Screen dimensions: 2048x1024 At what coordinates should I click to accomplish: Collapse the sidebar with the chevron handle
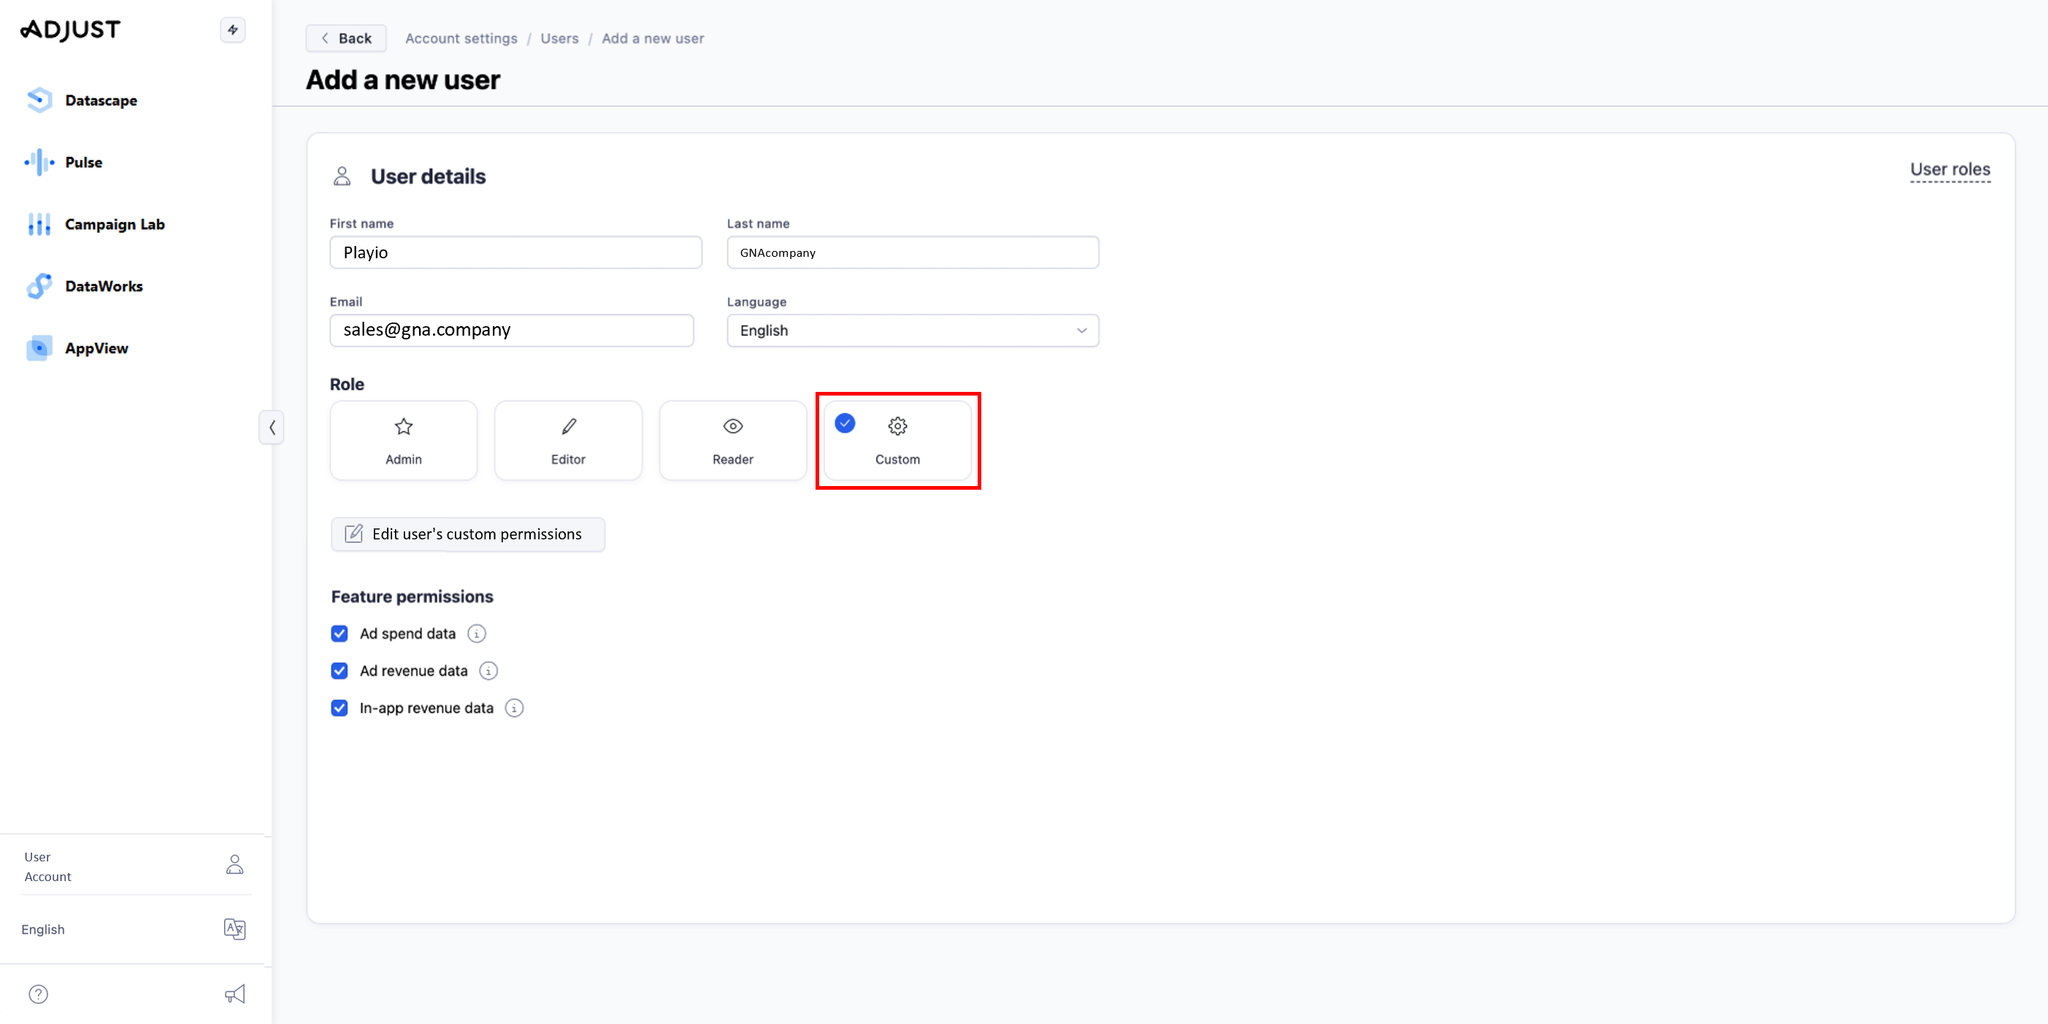[272, 428]
